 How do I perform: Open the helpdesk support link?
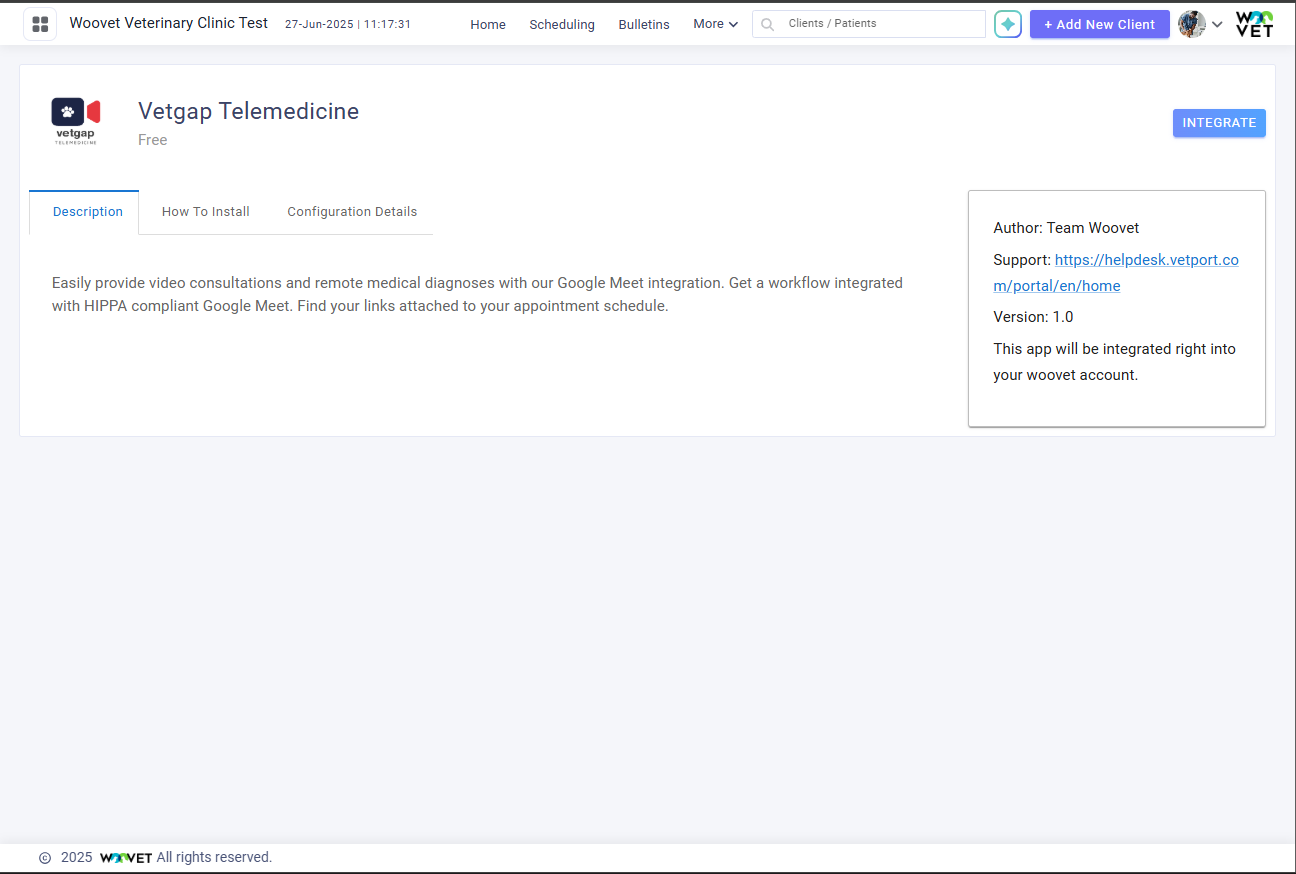coord(1146,260)
